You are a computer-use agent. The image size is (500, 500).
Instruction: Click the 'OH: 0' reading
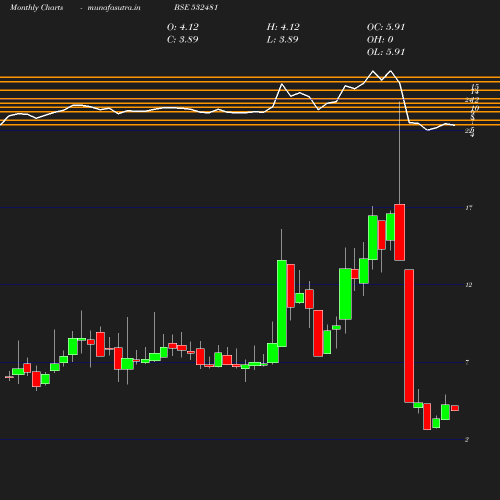point(380,40)
